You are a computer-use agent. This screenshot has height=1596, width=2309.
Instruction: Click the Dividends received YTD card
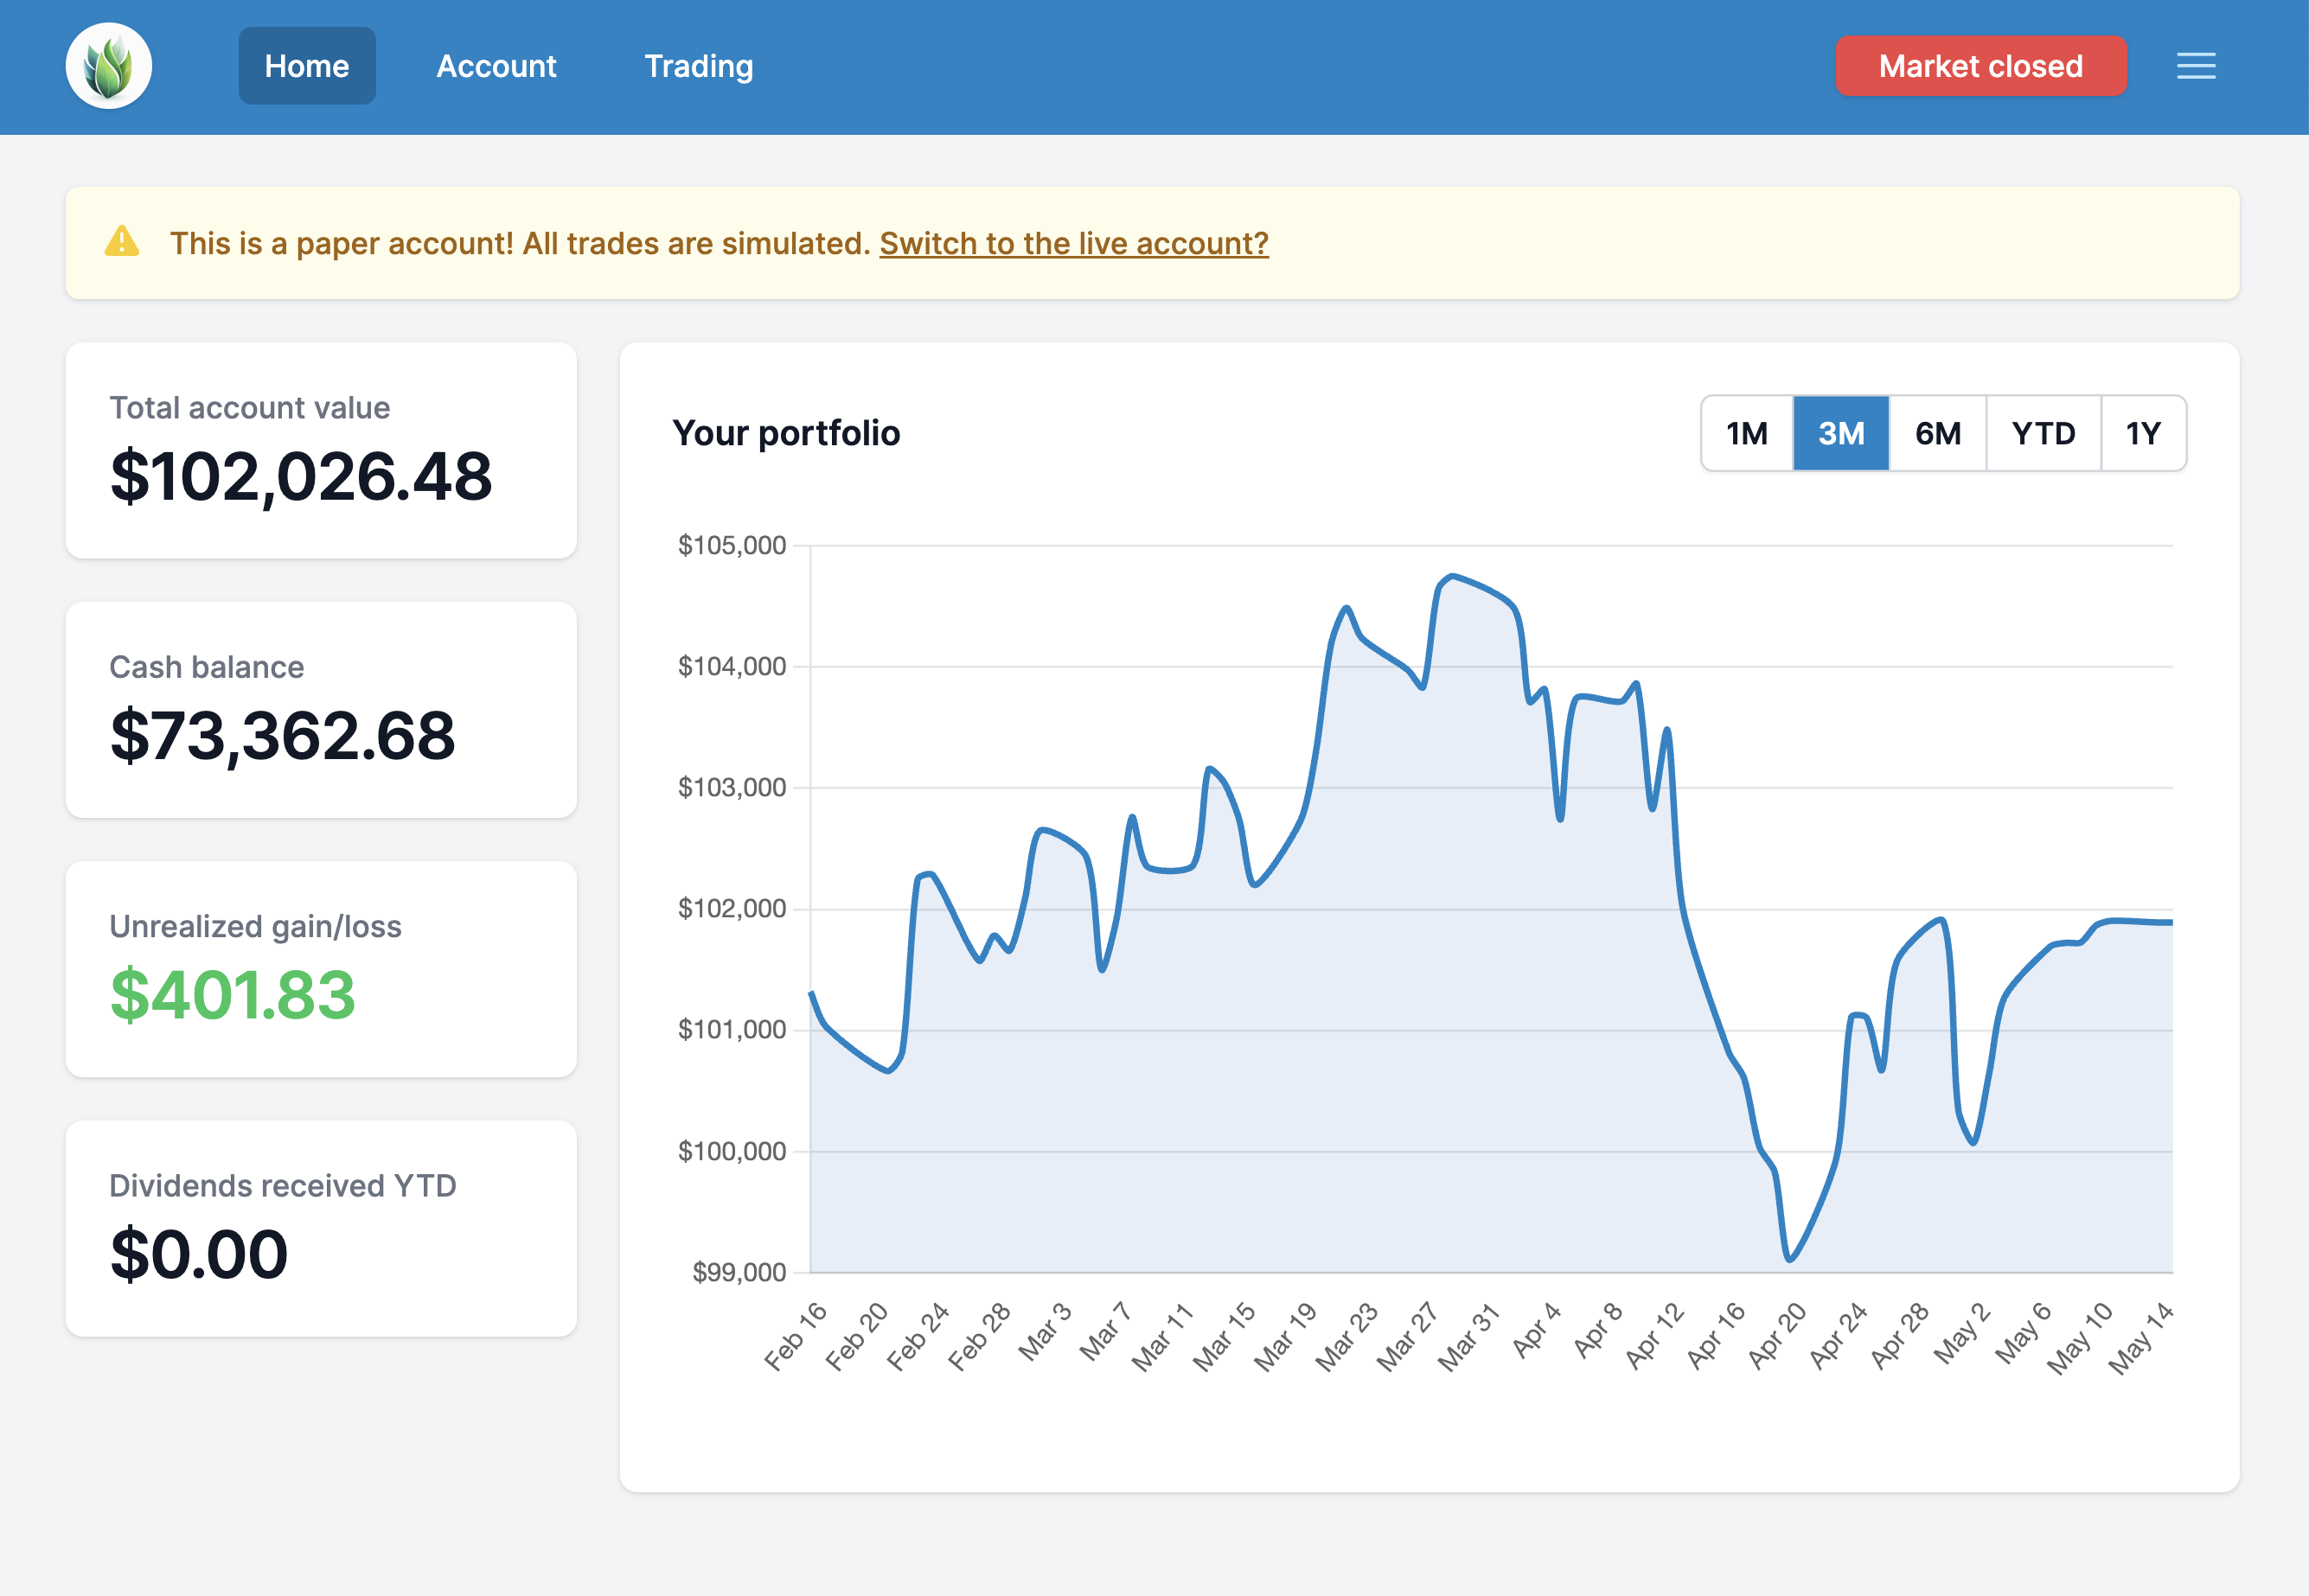(x=320, y=1228)
